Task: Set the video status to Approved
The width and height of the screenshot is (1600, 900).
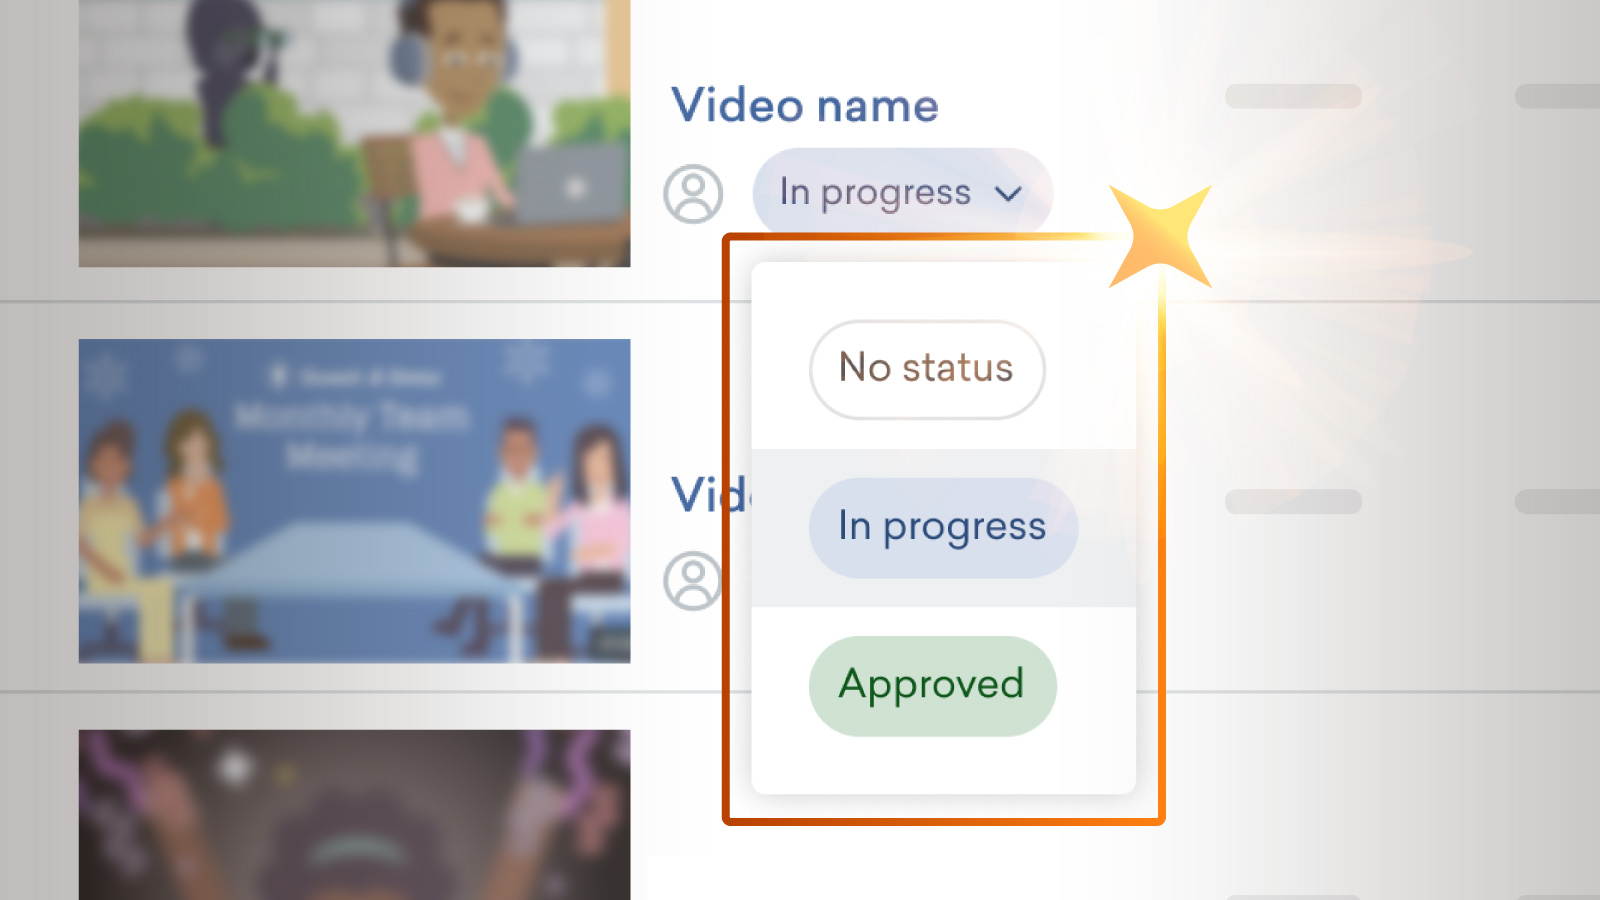Action: [932, 686]
